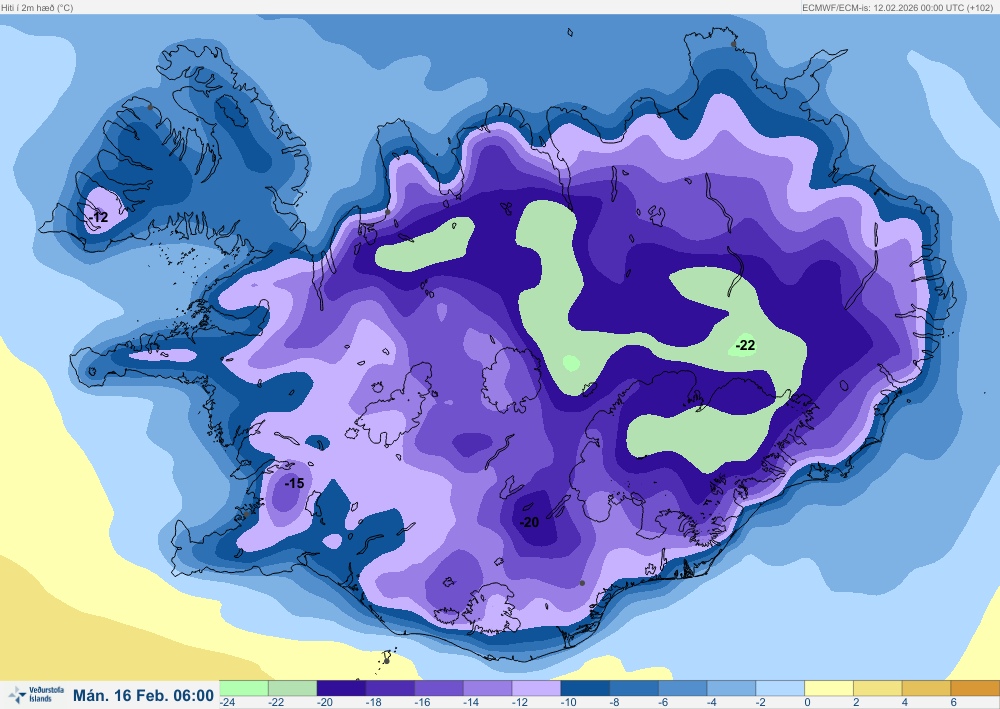Click the -22 temperature label on the map
Image resolution: width=1000 pixels, height=709 pixels.
pyautogui.click(x=745, y=345)
